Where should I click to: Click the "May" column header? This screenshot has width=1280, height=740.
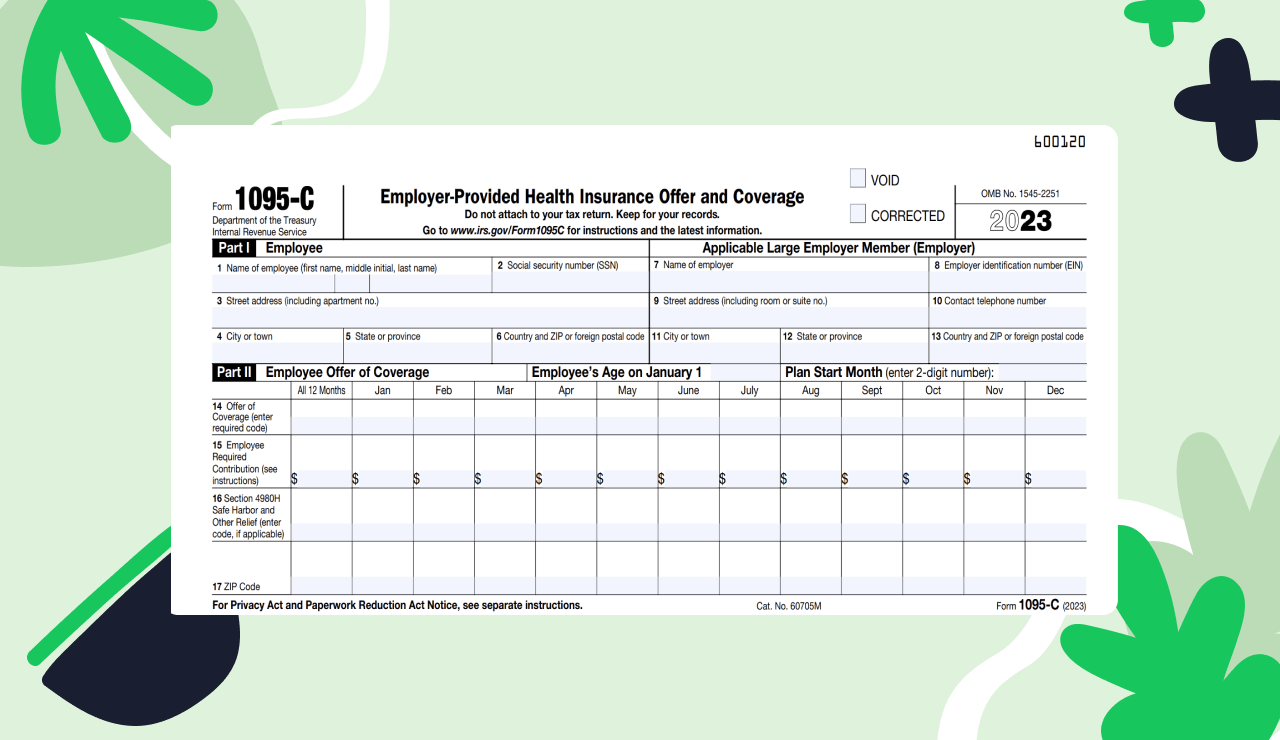point(627,391)
